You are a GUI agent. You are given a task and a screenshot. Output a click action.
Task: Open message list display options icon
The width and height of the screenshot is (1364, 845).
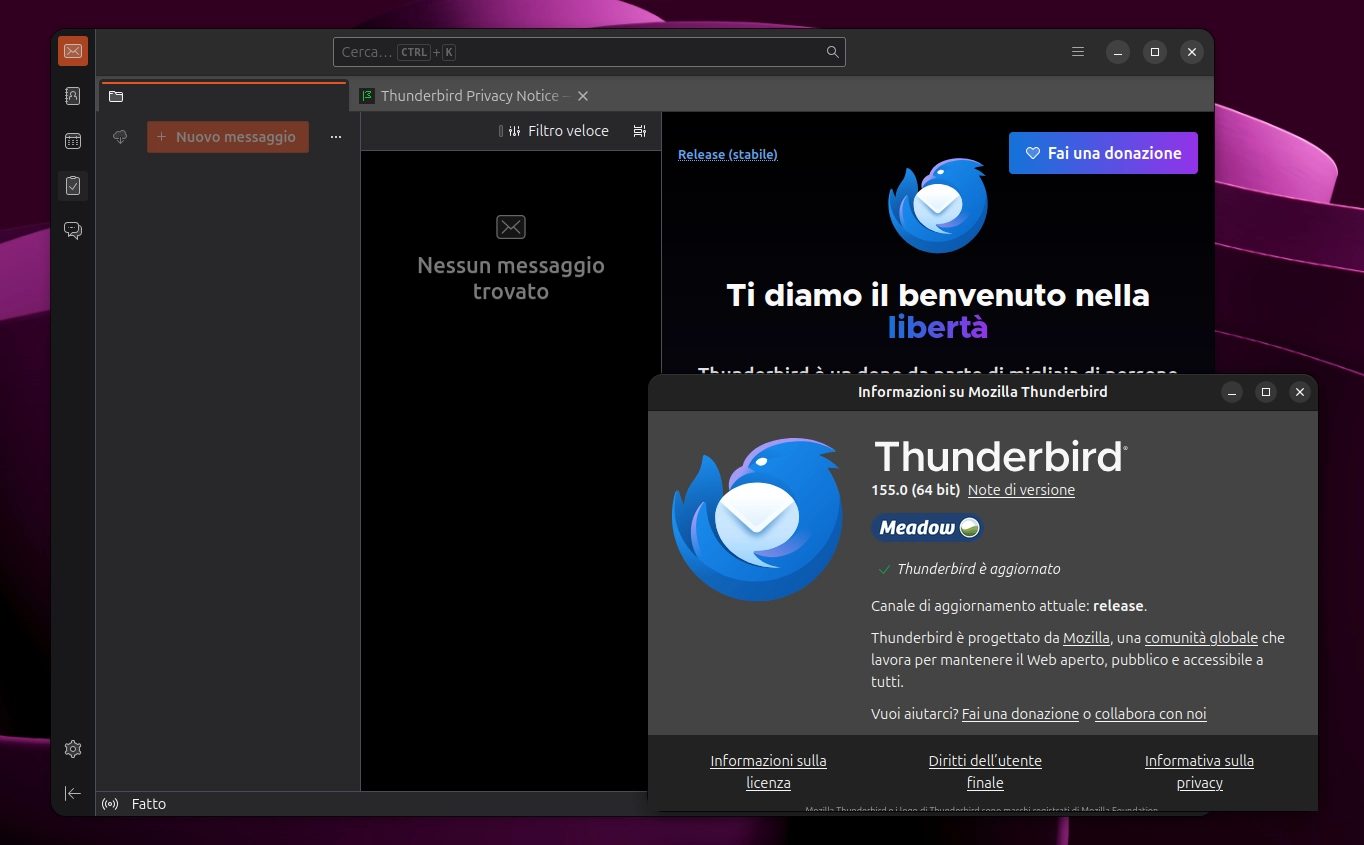640,131
